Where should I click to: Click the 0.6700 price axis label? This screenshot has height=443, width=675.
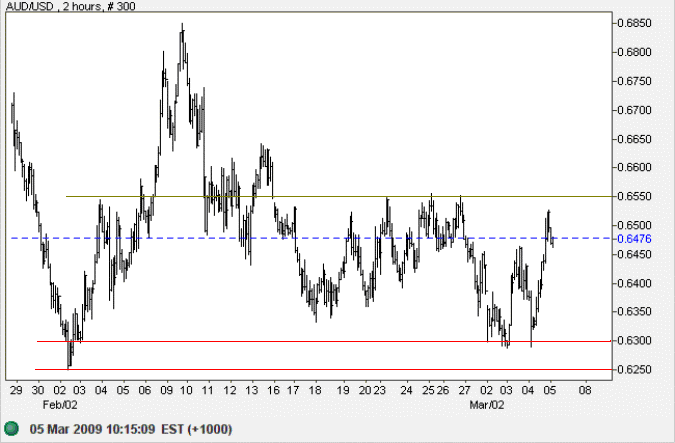635,110
